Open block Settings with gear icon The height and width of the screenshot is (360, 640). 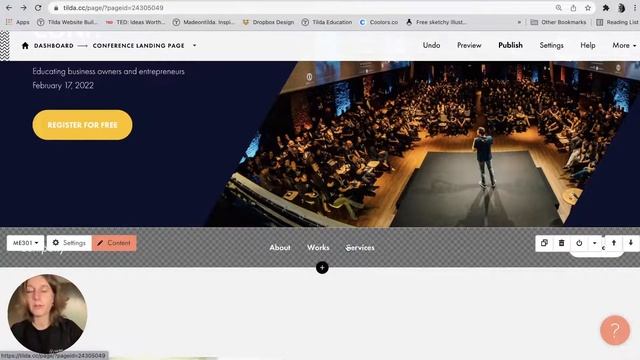tap(69, 243)
